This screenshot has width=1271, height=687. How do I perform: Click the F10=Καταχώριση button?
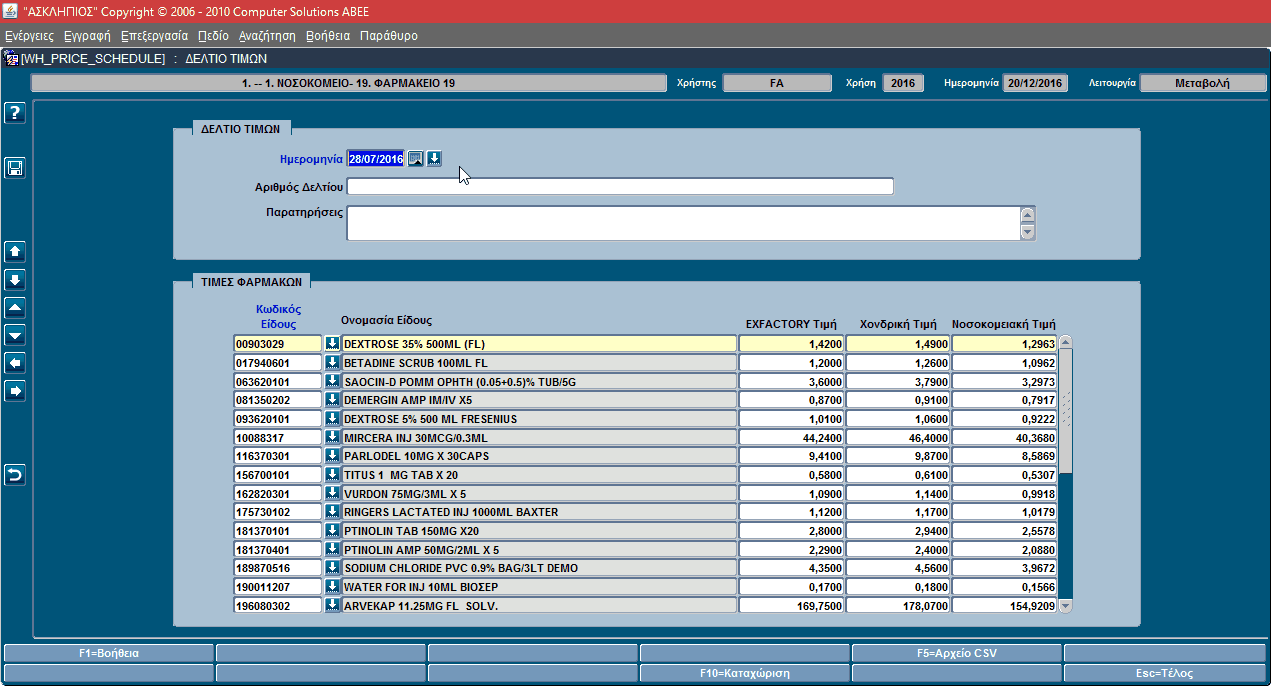tap(745, 673)
